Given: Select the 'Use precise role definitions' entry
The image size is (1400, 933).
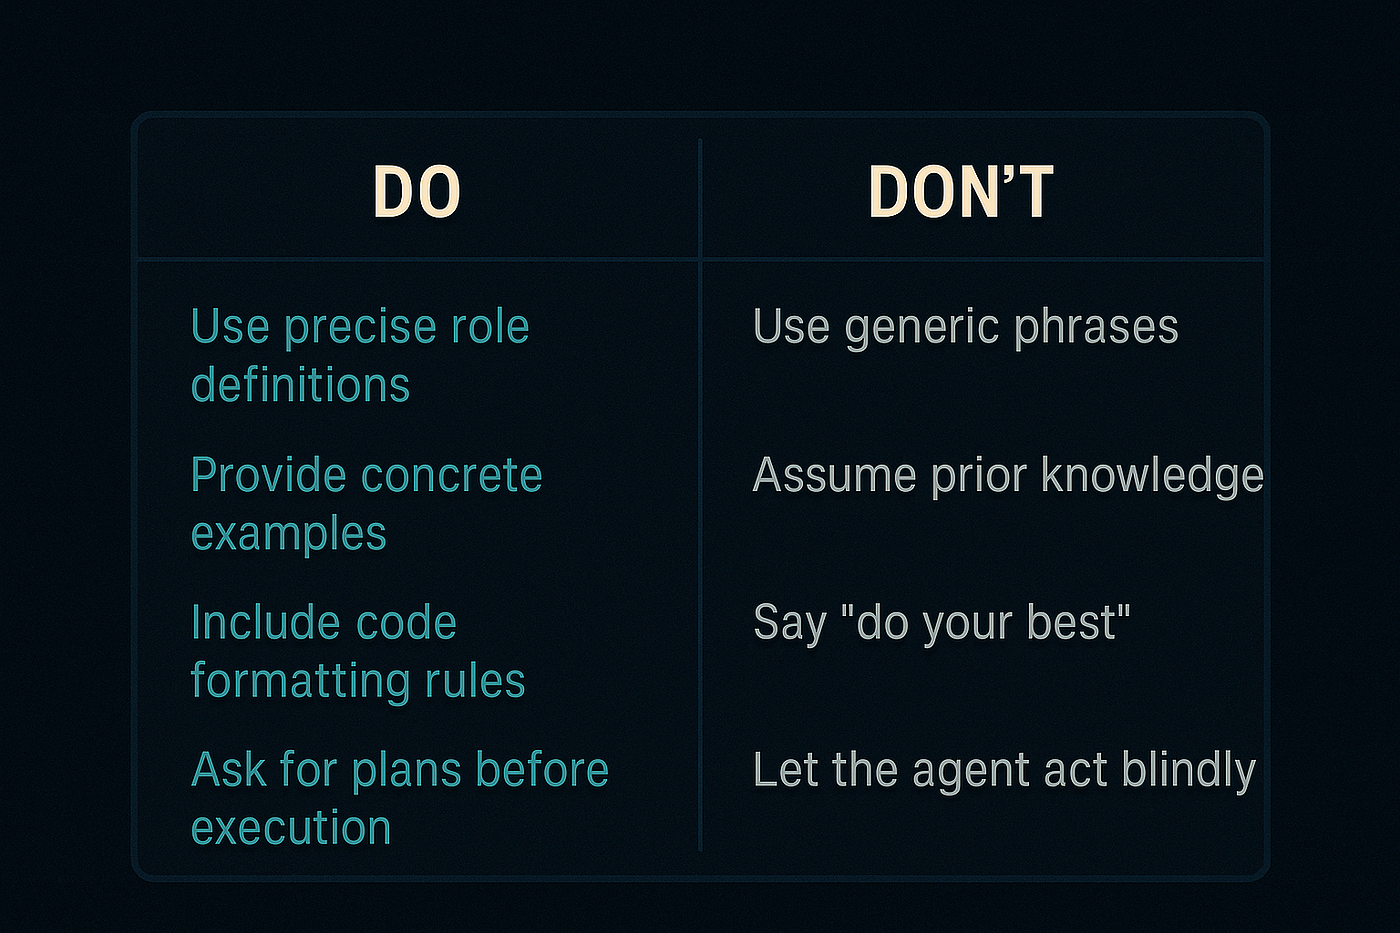Looking at the screenshot, I should click(x=360, y=356).
